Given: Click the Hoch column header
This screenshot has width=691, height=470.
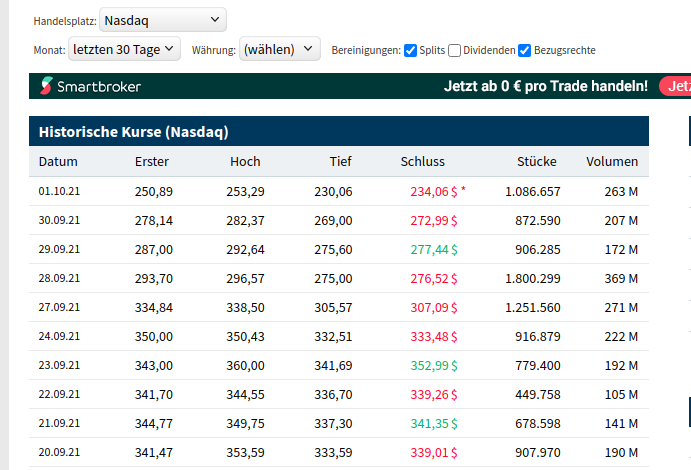Looking at the screenshot, I should tap(245, 161).
